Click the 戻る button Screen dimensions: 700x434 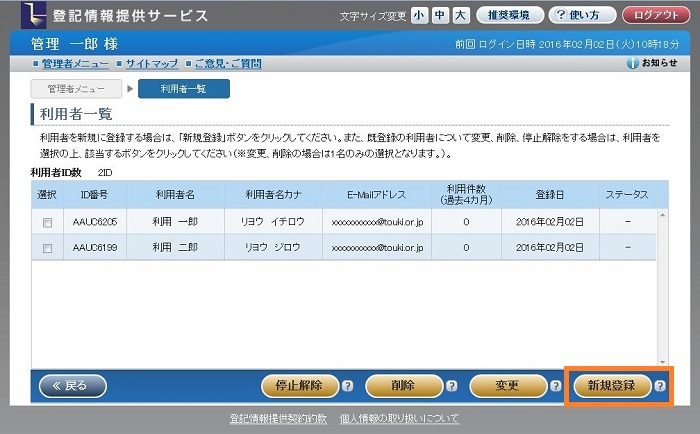coord(73,386)
